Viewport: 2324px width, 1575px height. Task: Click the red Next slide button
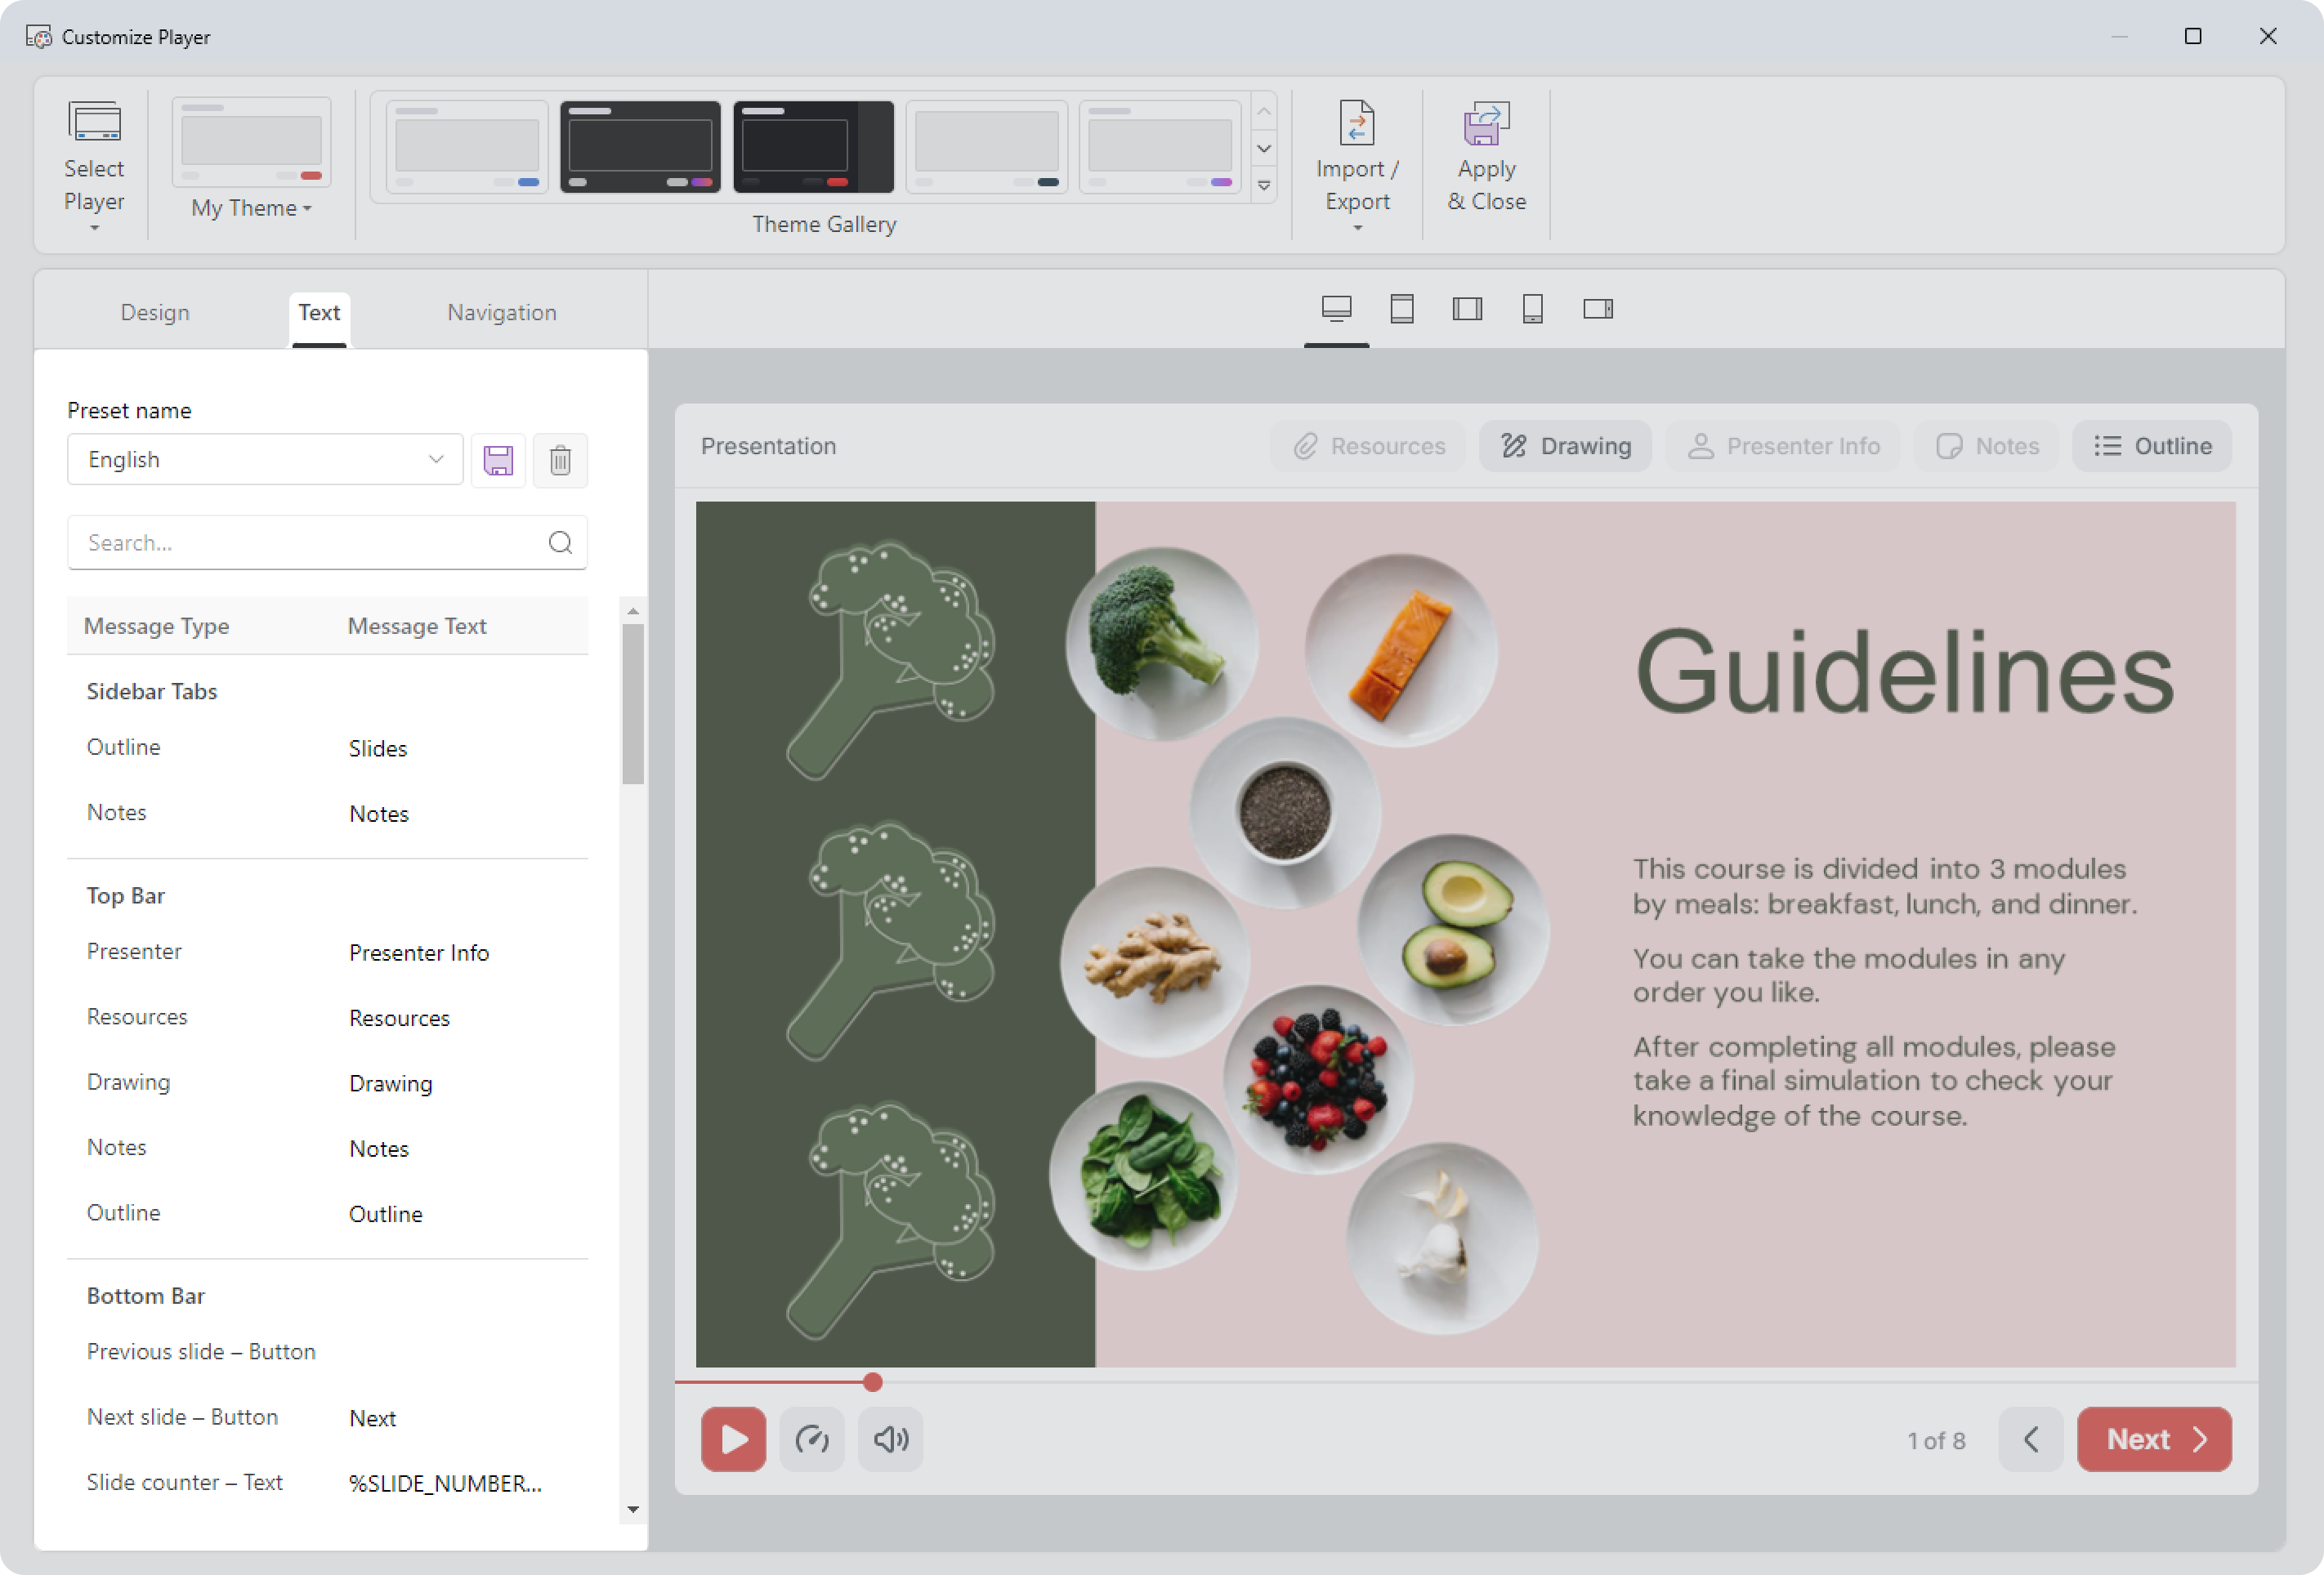pos(2153,1439)
